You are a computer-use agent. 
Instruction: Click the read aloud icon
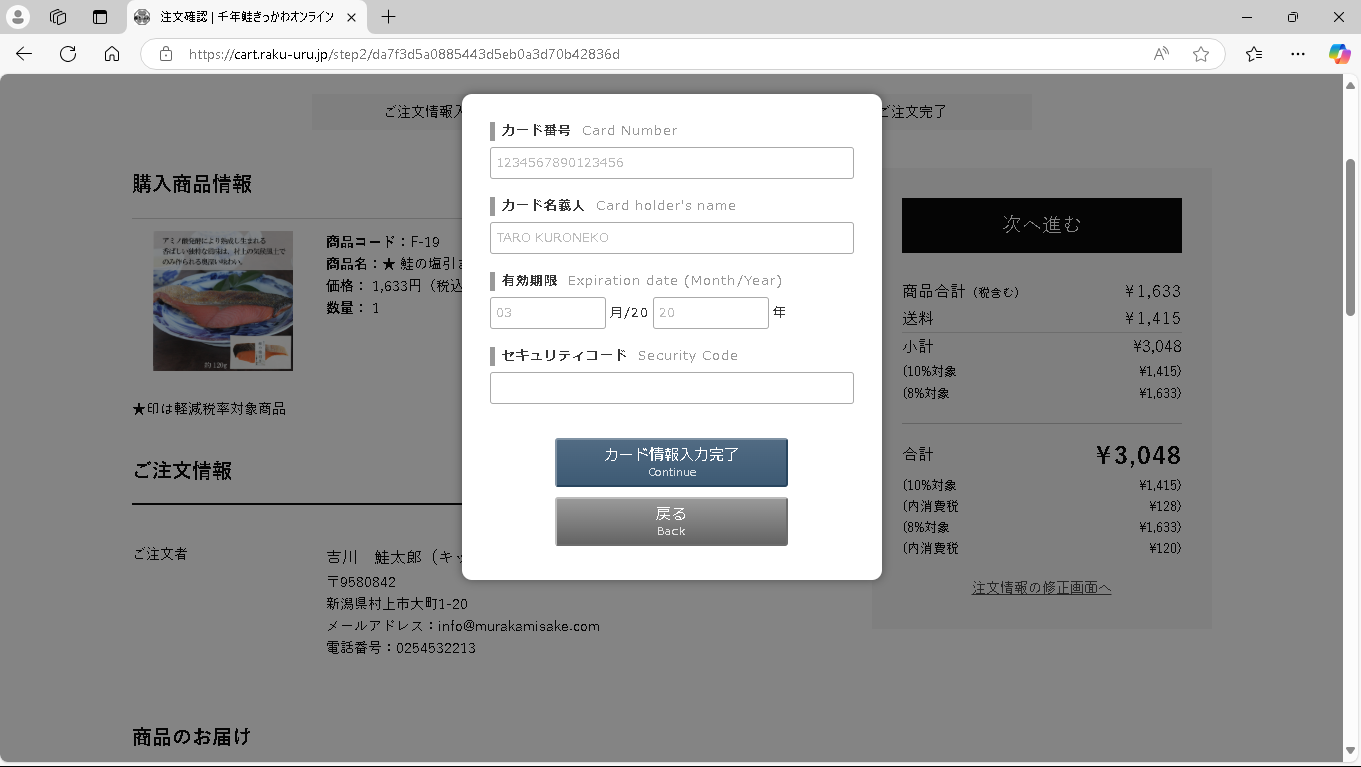(x=1161, y=54)
